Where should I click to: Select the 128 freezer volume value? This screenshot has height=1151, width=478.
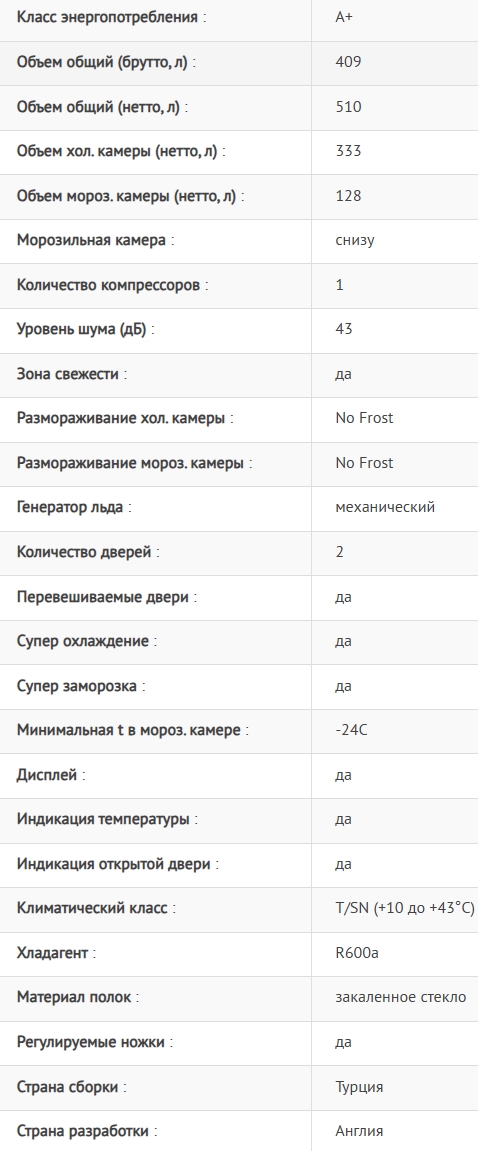pos(348,195)
